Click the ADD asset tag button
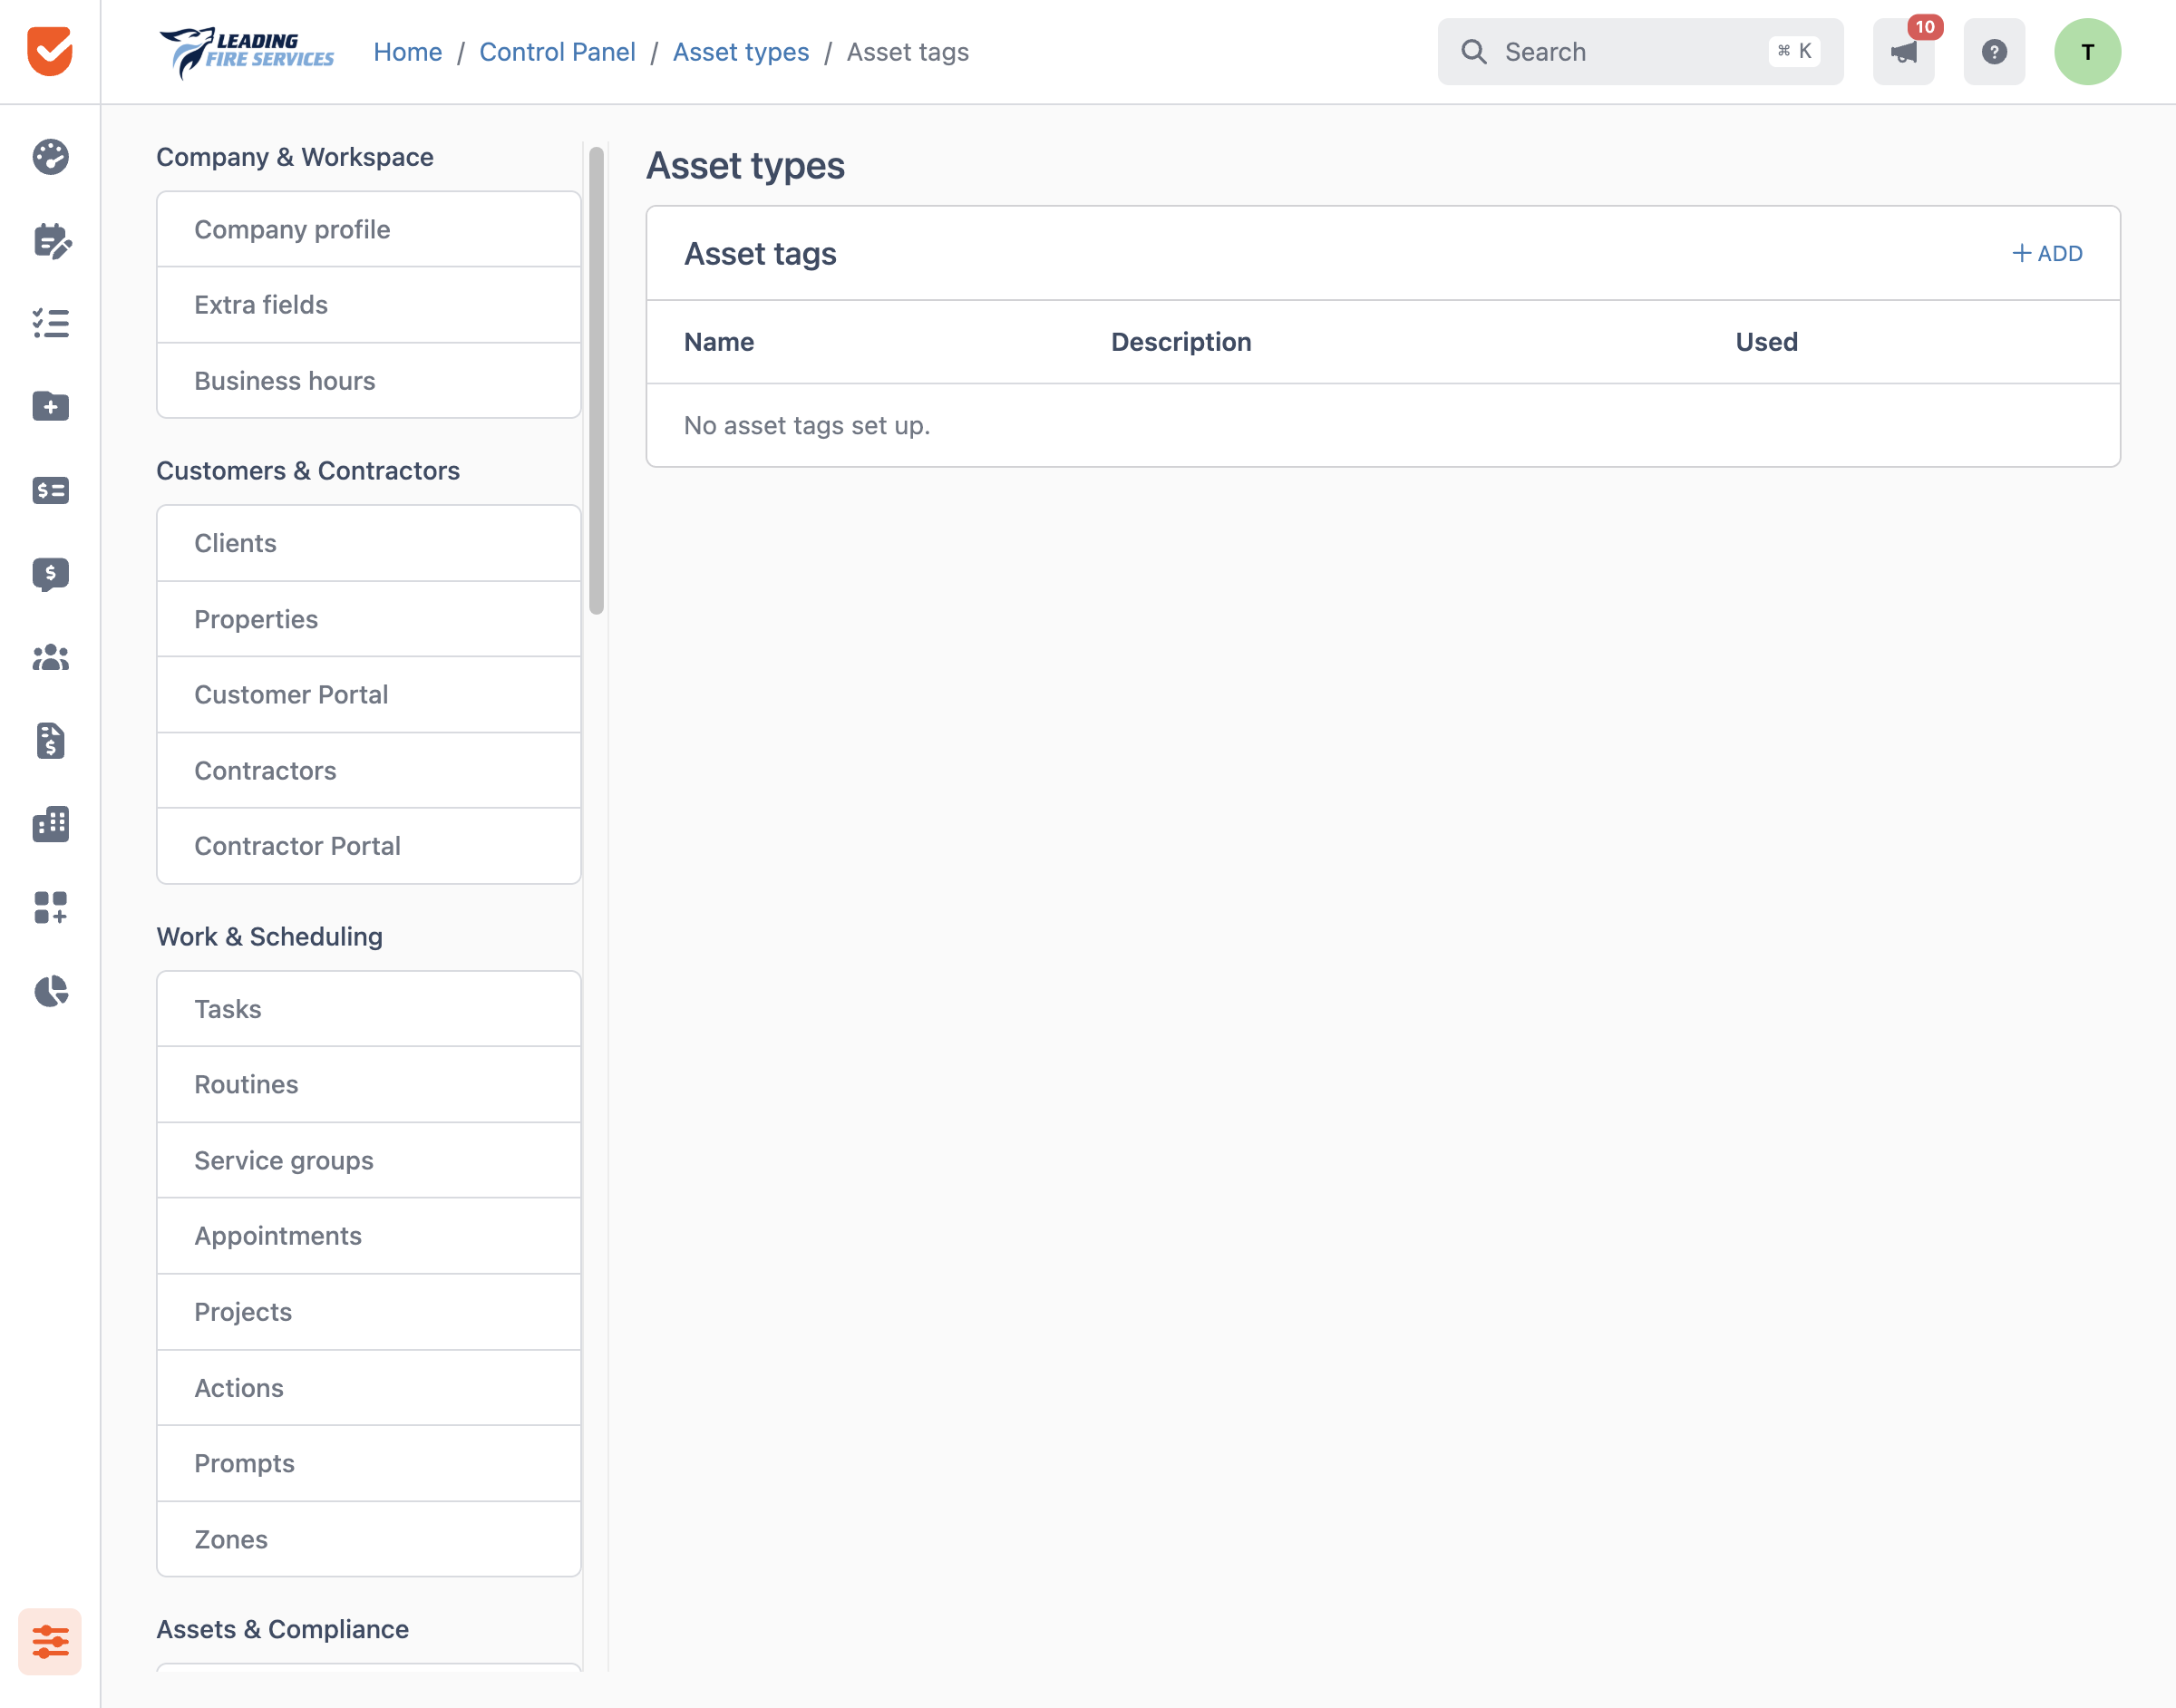 coord(2047,254)
